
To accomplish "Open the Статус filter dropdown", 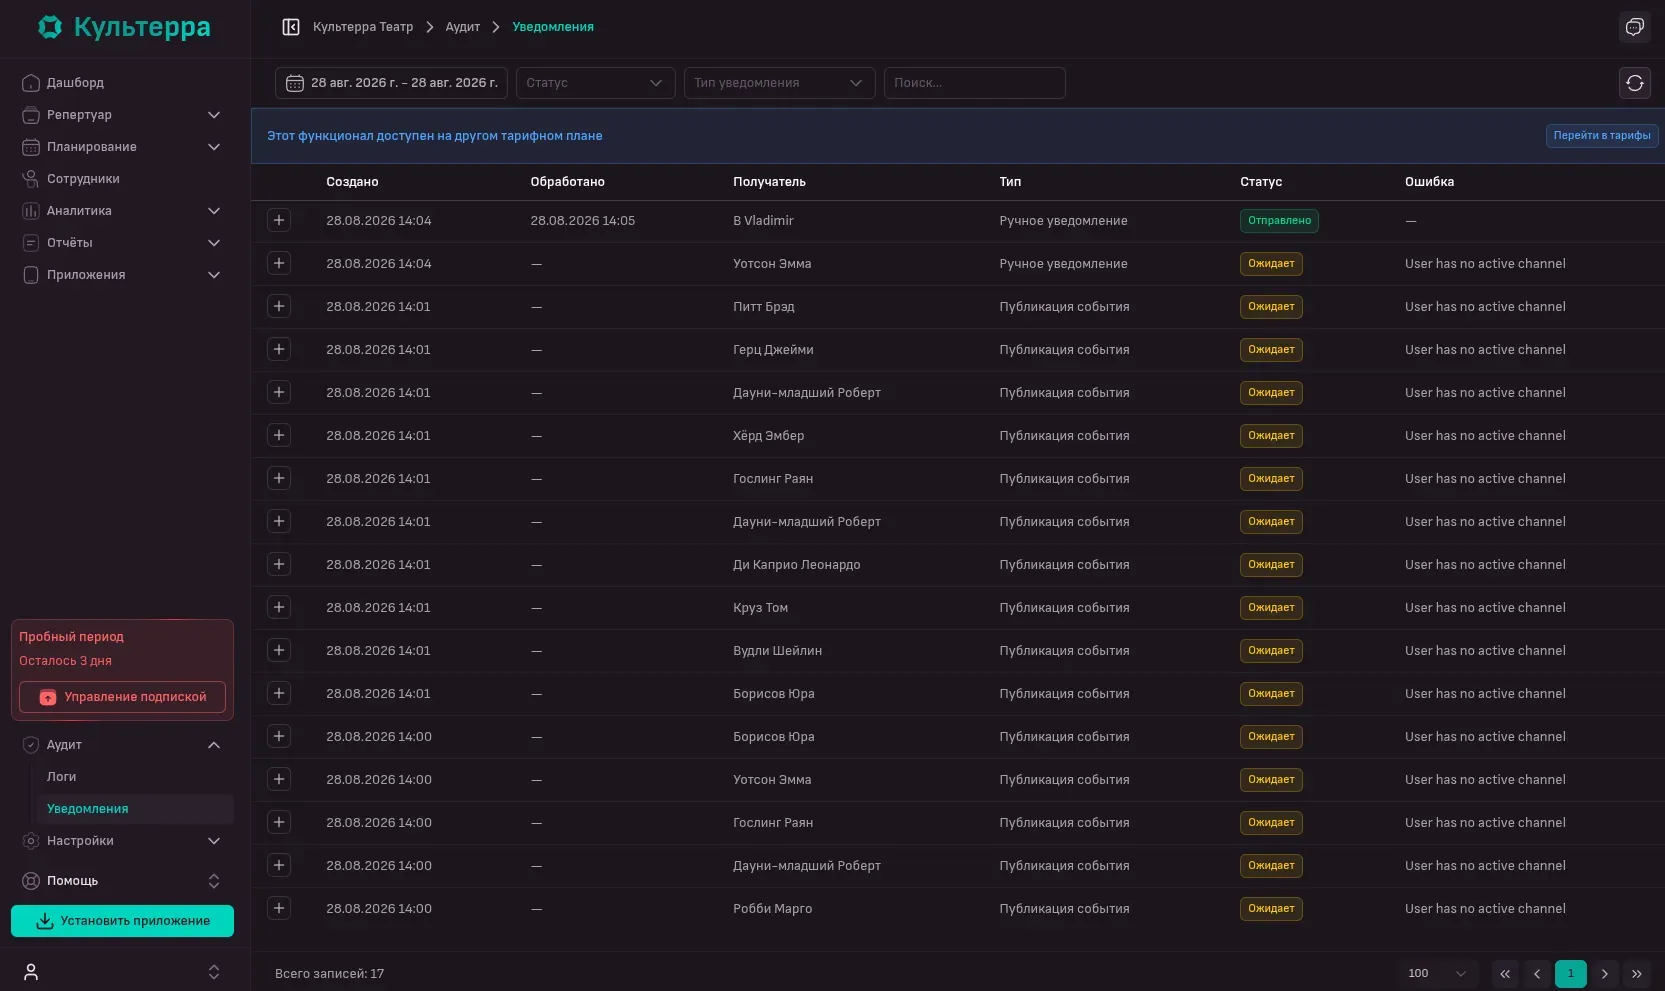I will [595, 83].
